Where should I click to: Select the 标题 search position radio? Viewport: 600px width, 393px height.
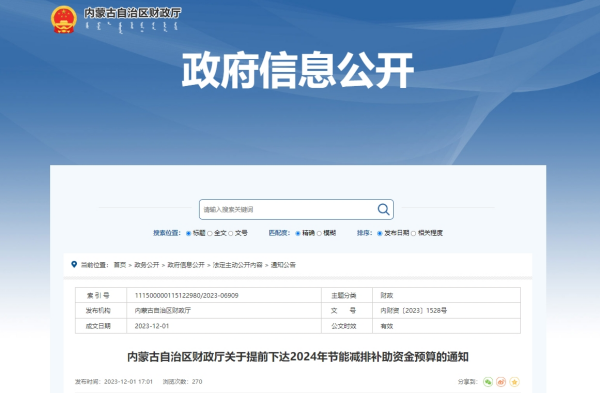188,233
